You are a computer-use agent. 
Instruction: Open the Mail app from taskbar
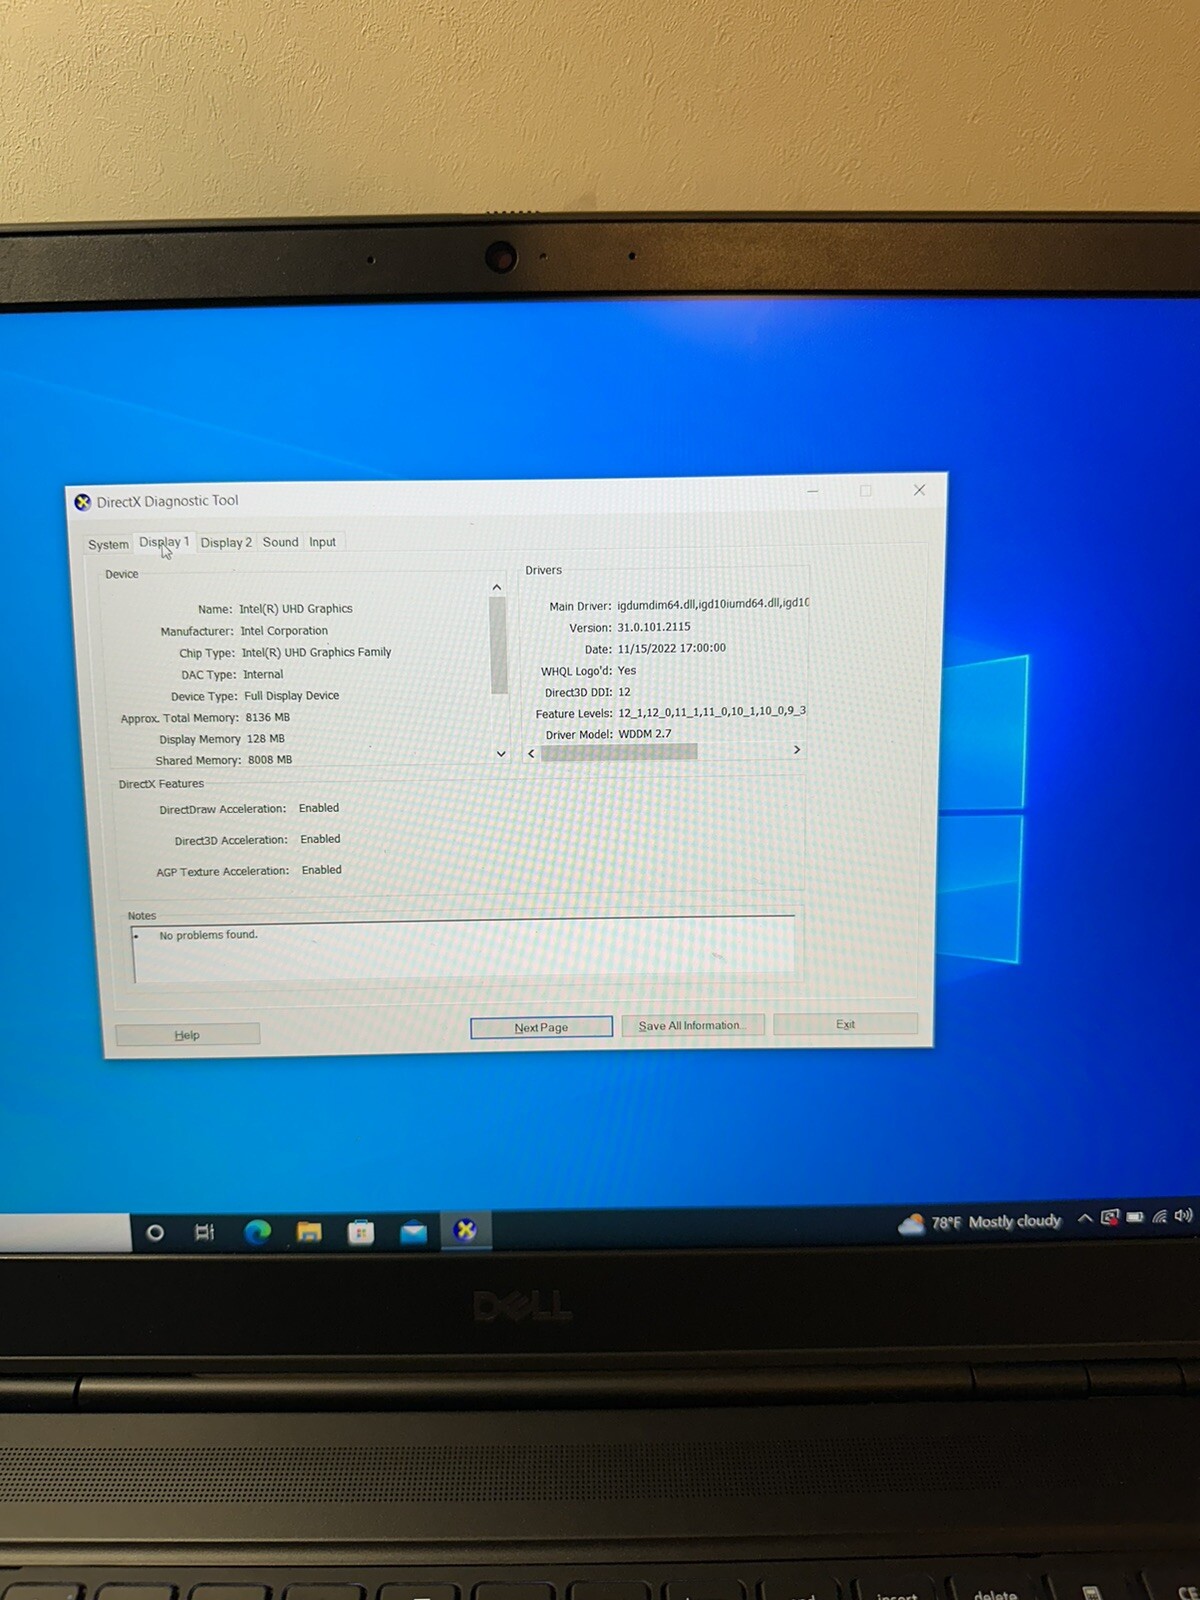413,1232
